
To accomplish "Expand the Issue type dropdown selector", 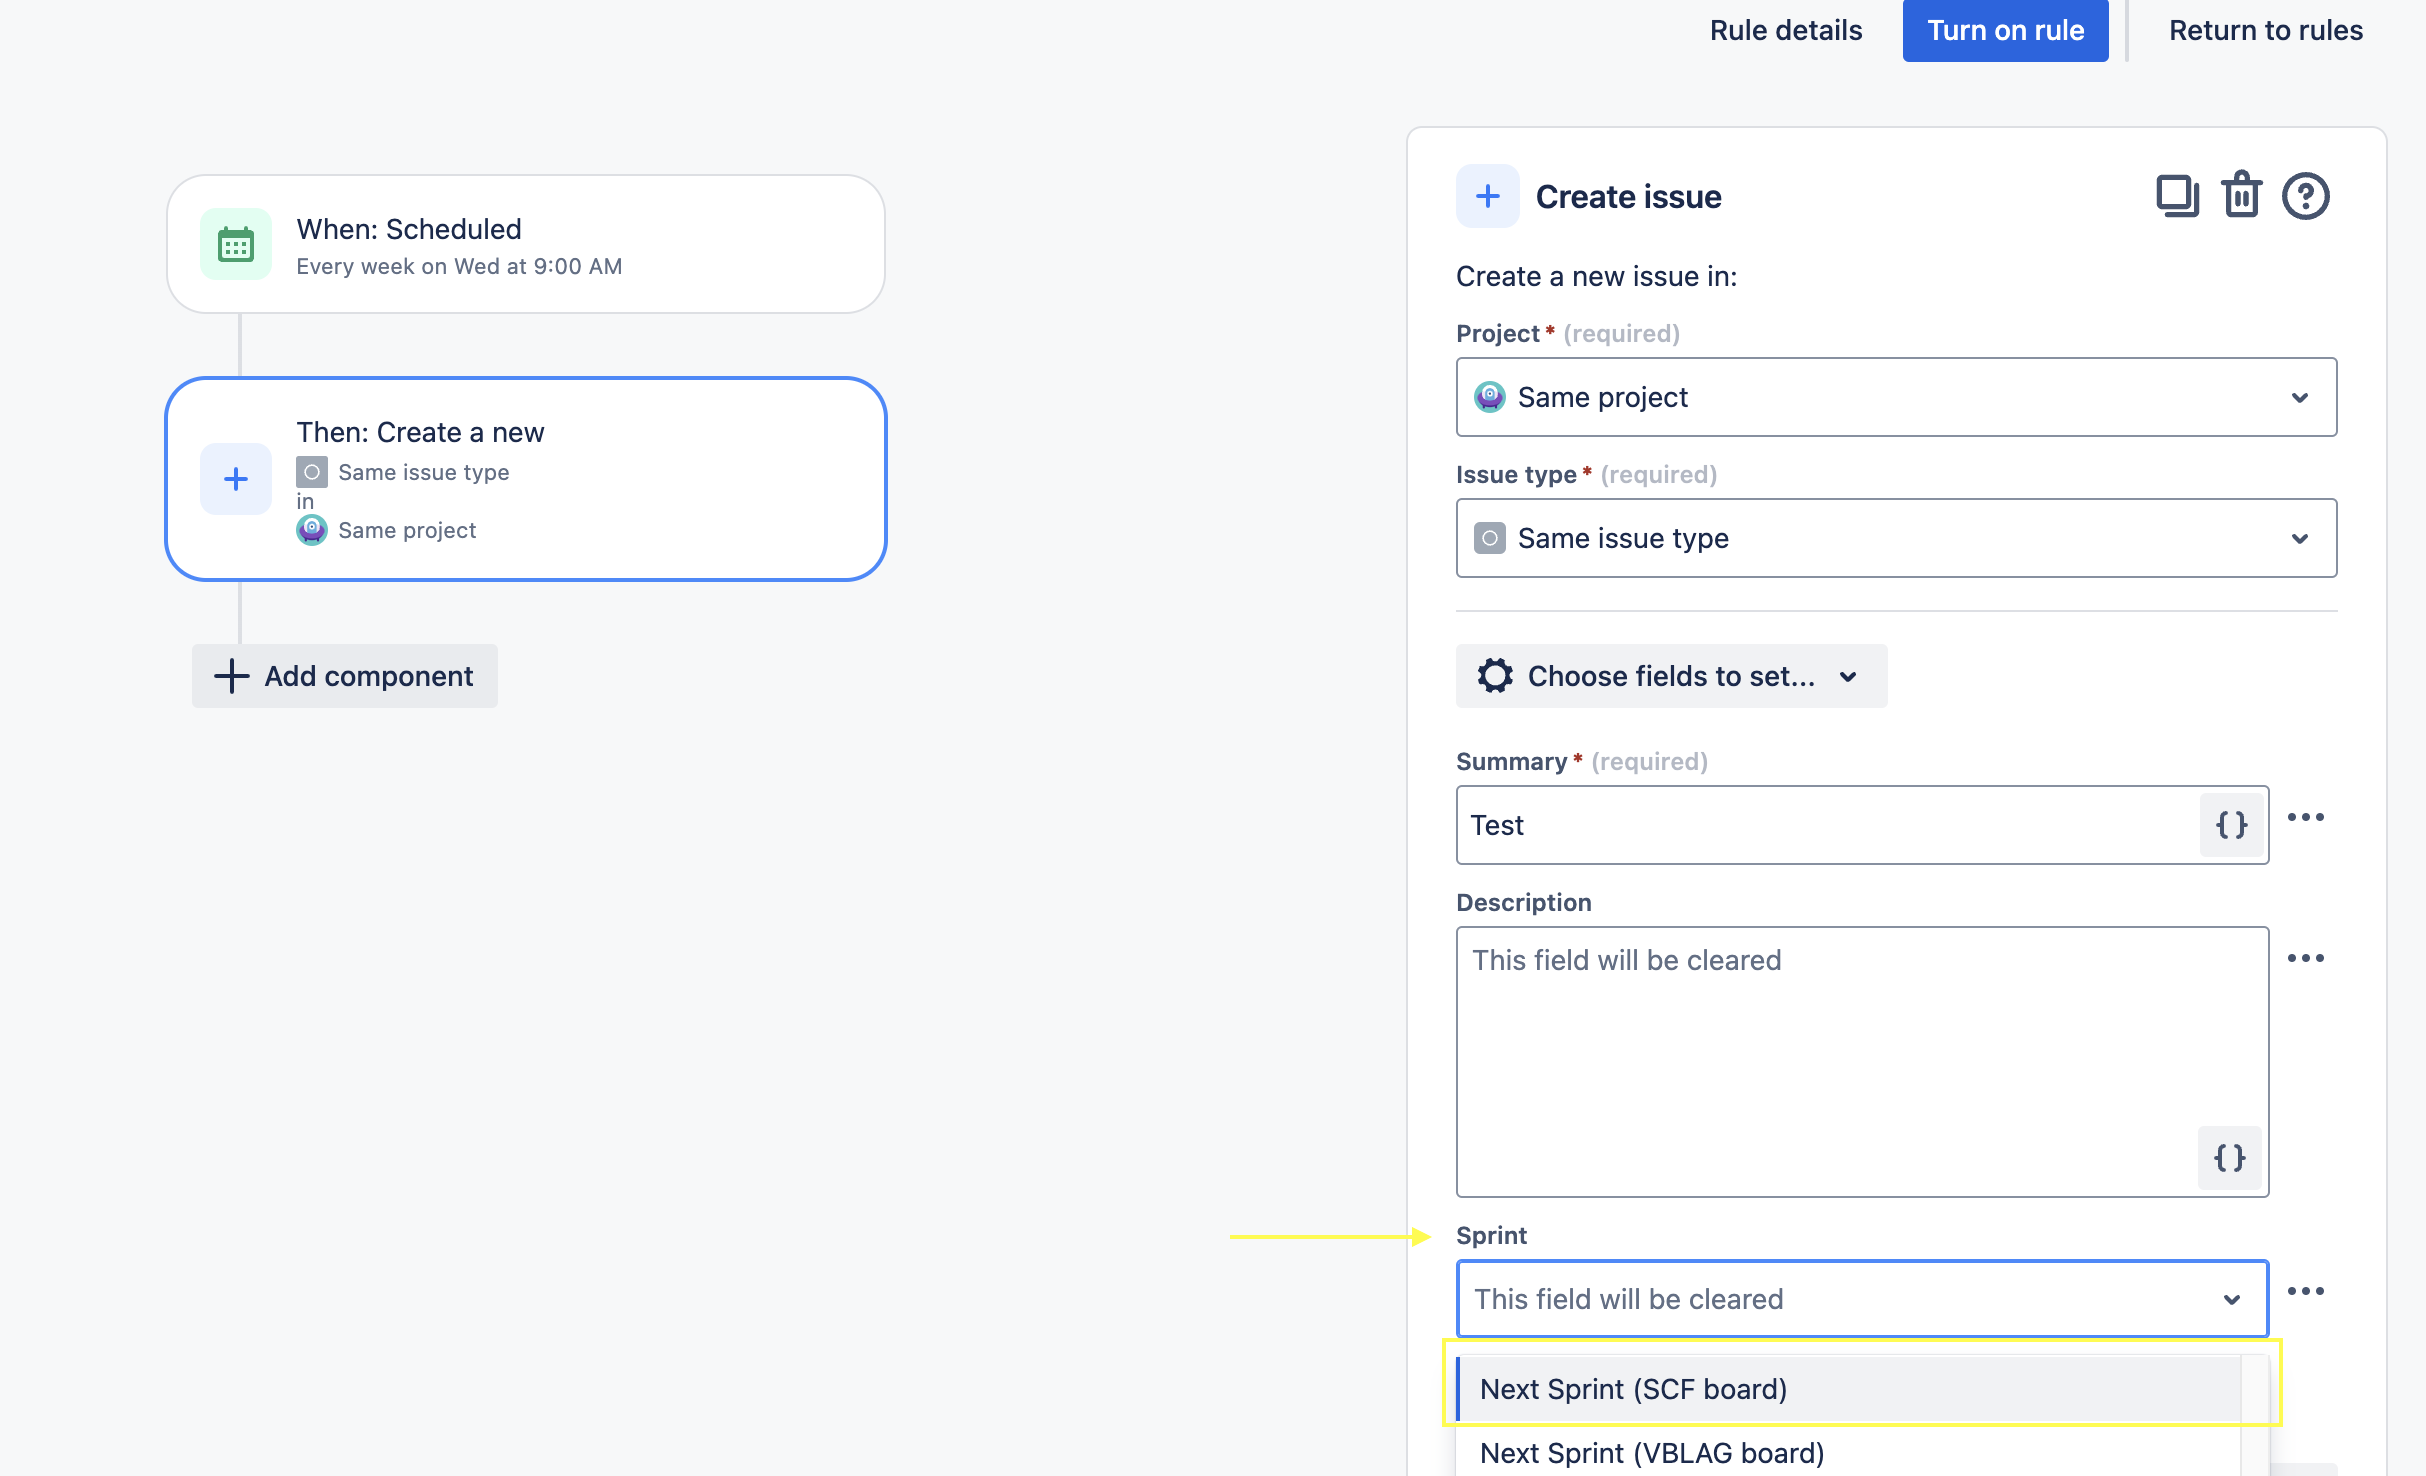I will coord(1896,537).
